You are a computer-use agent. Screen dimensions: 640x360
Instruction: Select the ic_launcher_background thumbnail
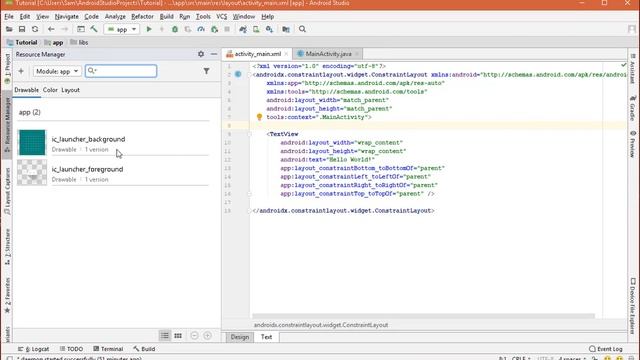click(x=32, y=142)
